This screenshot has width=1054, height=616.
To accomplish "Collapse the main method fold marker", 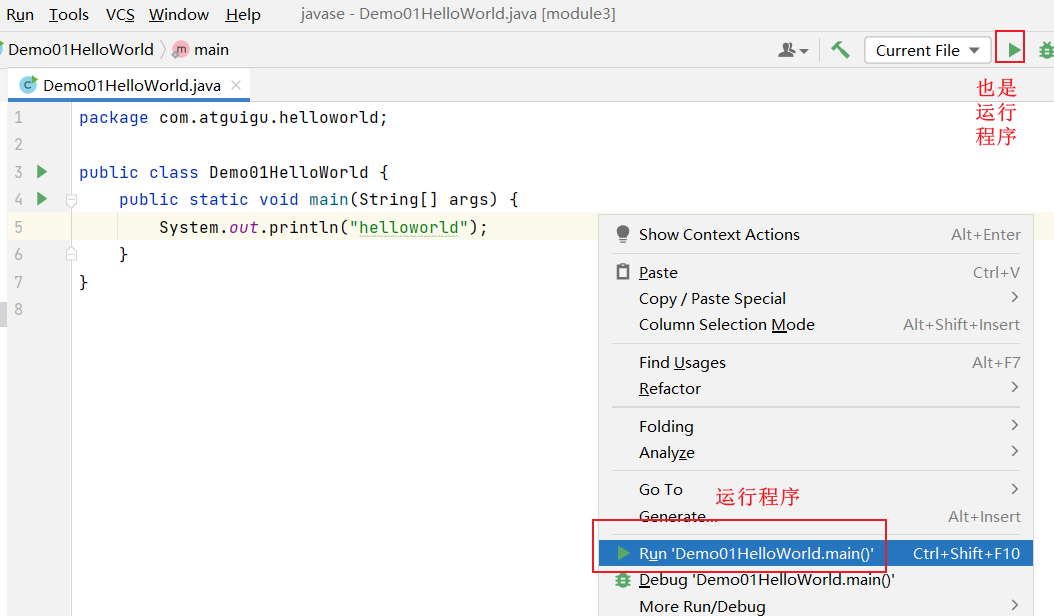I will 71,200.
